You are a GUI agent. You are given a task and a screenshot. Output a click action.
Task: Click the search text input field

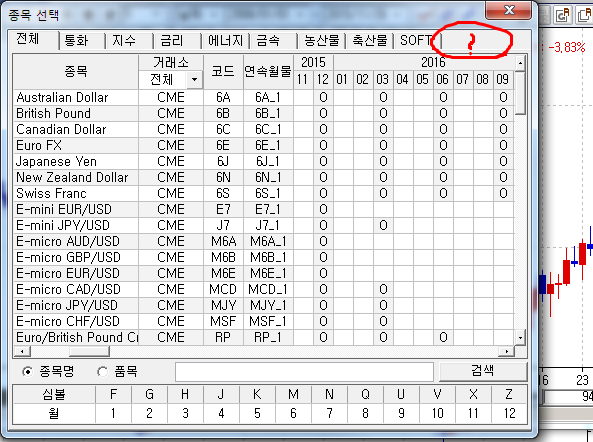pos(304,372)
